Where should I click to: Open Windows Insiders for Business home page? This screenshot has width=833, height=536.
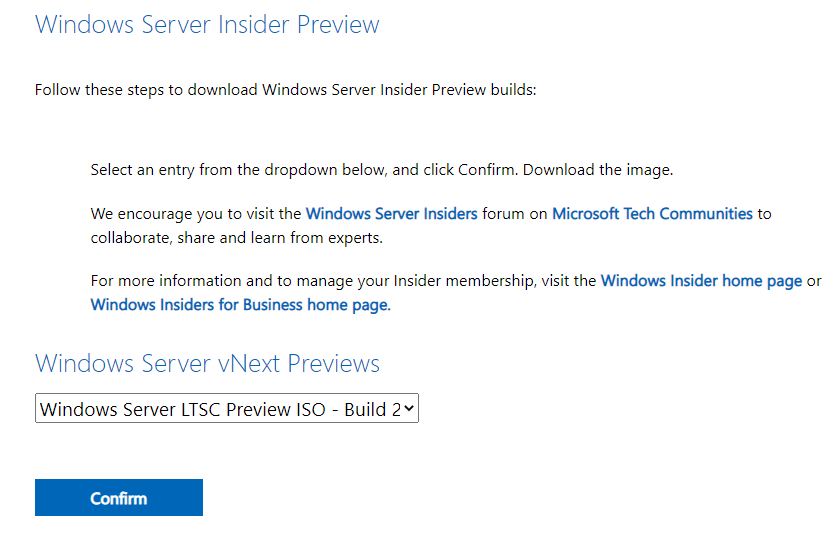coord(239,305)
